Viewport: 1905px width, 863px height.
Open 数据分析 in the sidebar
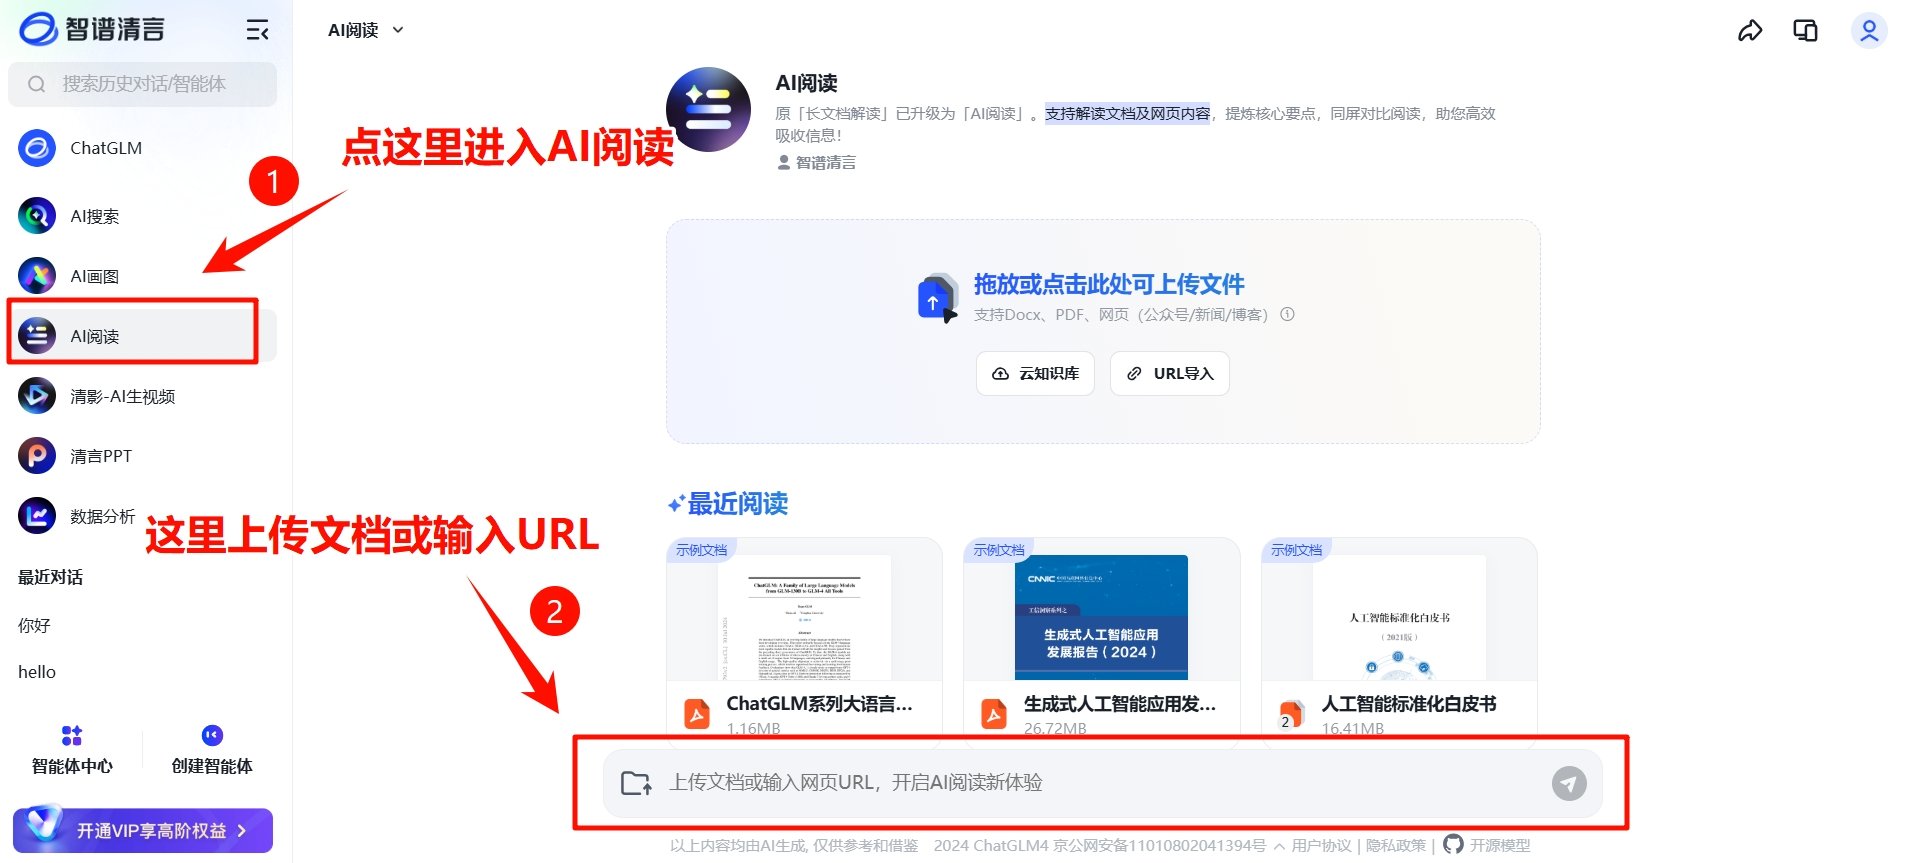point(142,516)
